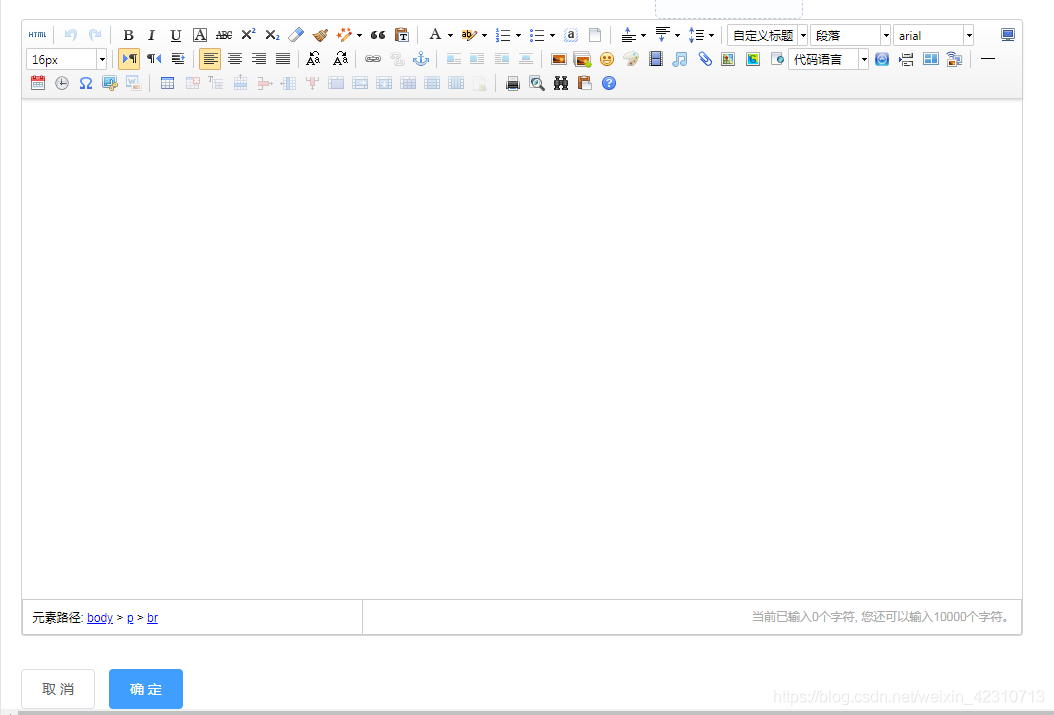Open the 代码语言 code language dropdown
Screen dimensions: 1054x715
828,59
